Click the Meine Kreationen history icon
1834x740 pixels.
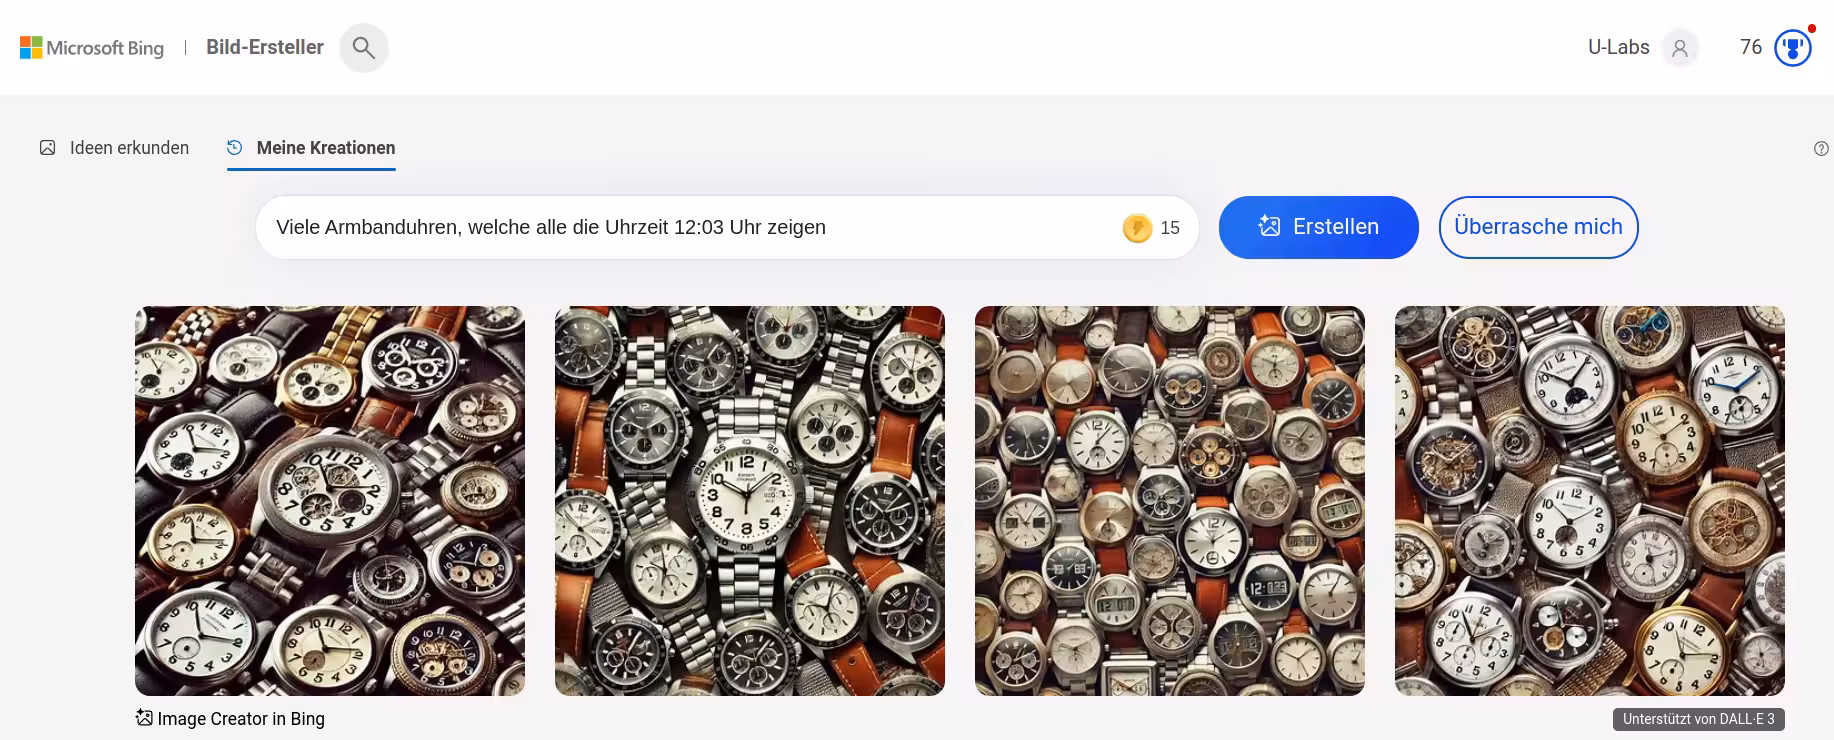pos(235,148)
